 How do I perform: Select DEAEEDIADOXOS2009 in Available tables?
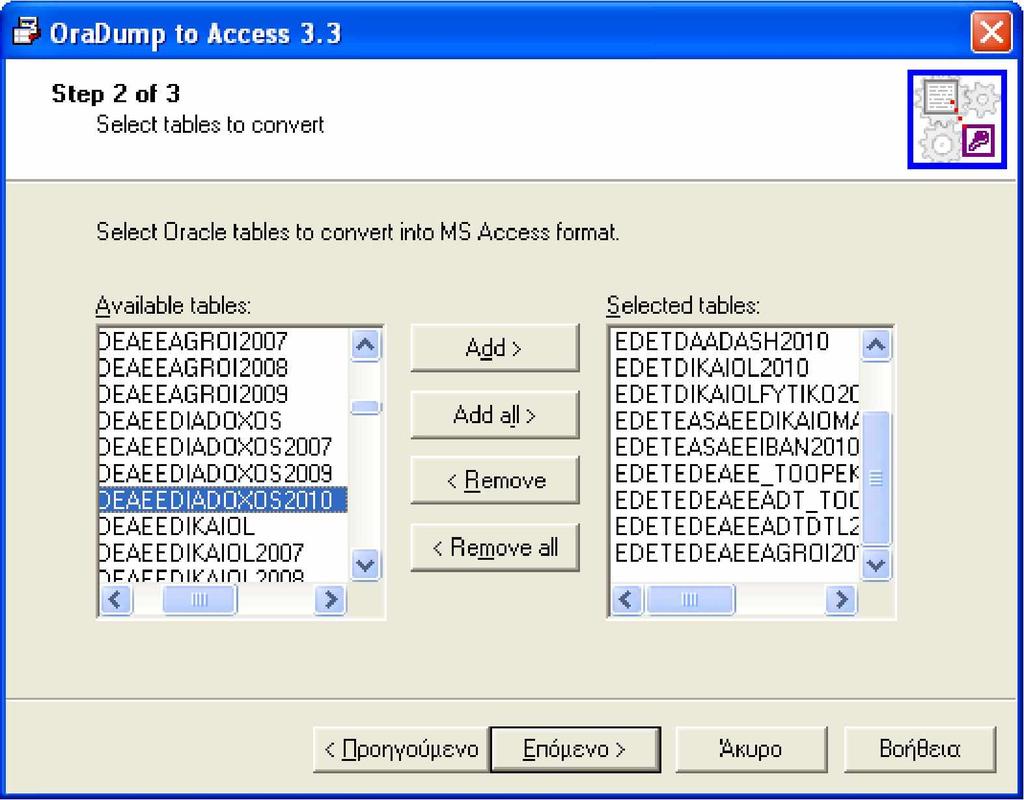tap(223, 473)
